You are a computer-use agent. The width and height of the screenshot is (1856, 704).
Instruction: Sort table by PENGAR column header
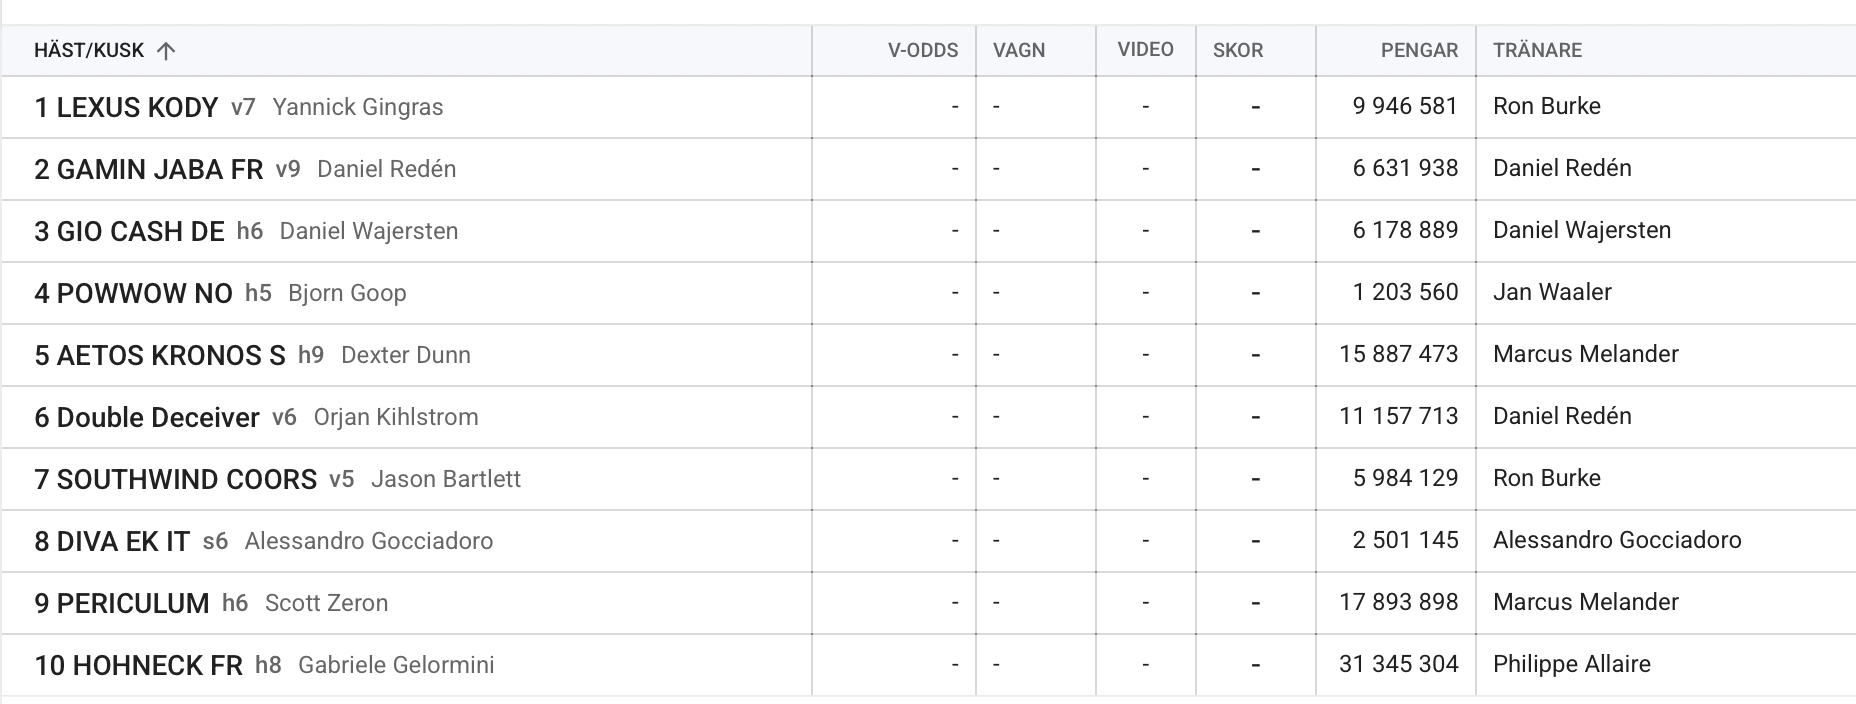pyautogui.click(x=1419, y=50)
